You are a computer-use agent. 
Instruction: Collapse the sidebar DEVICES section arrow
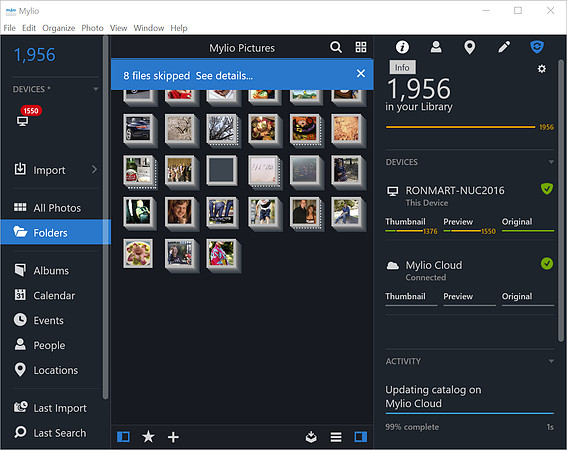click(95, 89)
